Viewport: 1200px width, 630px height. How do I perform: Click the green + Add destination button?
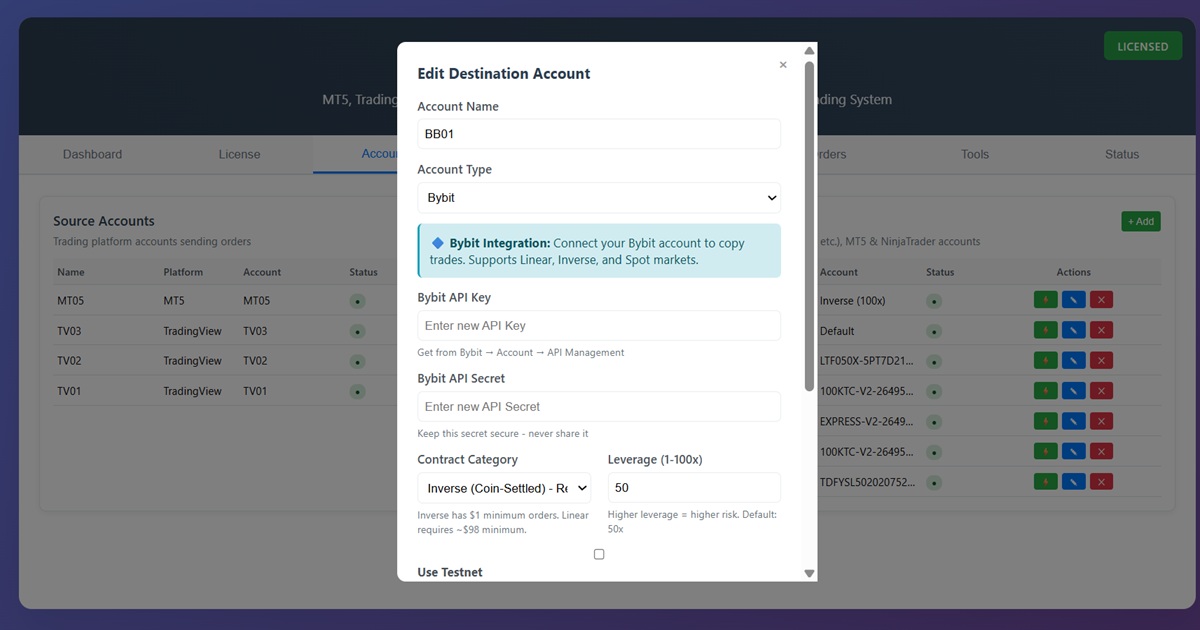click(1141, 221)
